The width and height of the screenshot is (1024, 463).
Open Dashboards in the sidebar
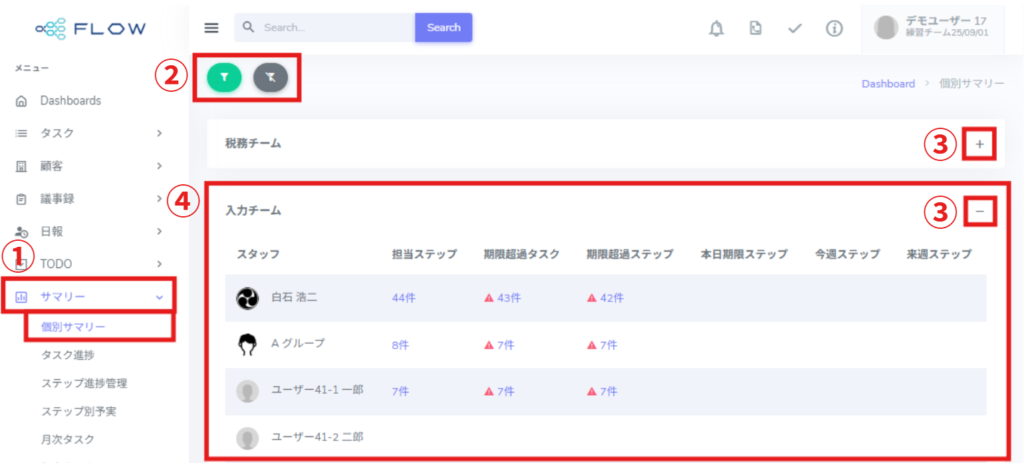(70, 101)
